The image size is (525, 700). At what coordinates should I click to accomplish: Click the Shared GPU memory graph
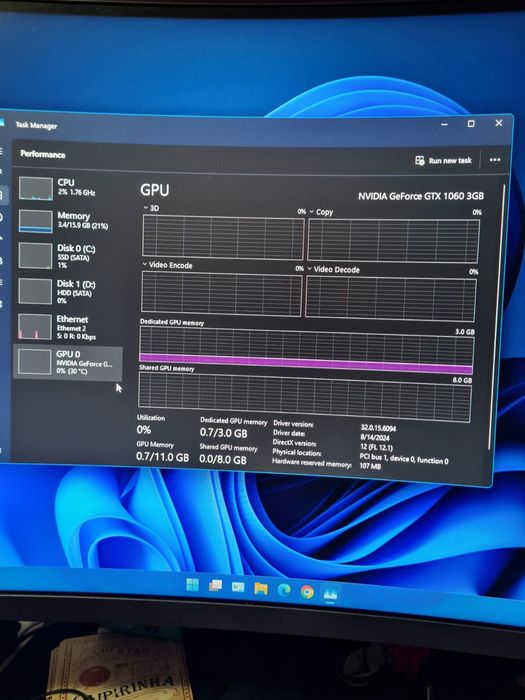pos(305,397)
